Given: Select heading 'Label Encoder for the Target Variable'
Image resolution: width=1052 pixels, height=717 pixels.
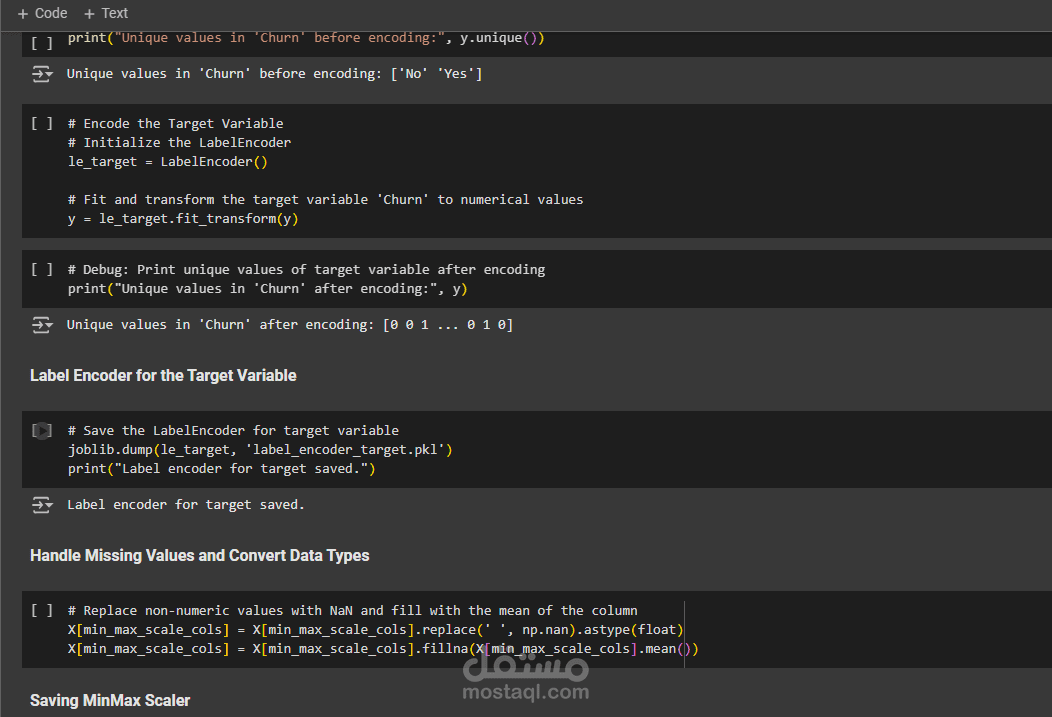Looking at the screenshot, I should click(163, 376).
